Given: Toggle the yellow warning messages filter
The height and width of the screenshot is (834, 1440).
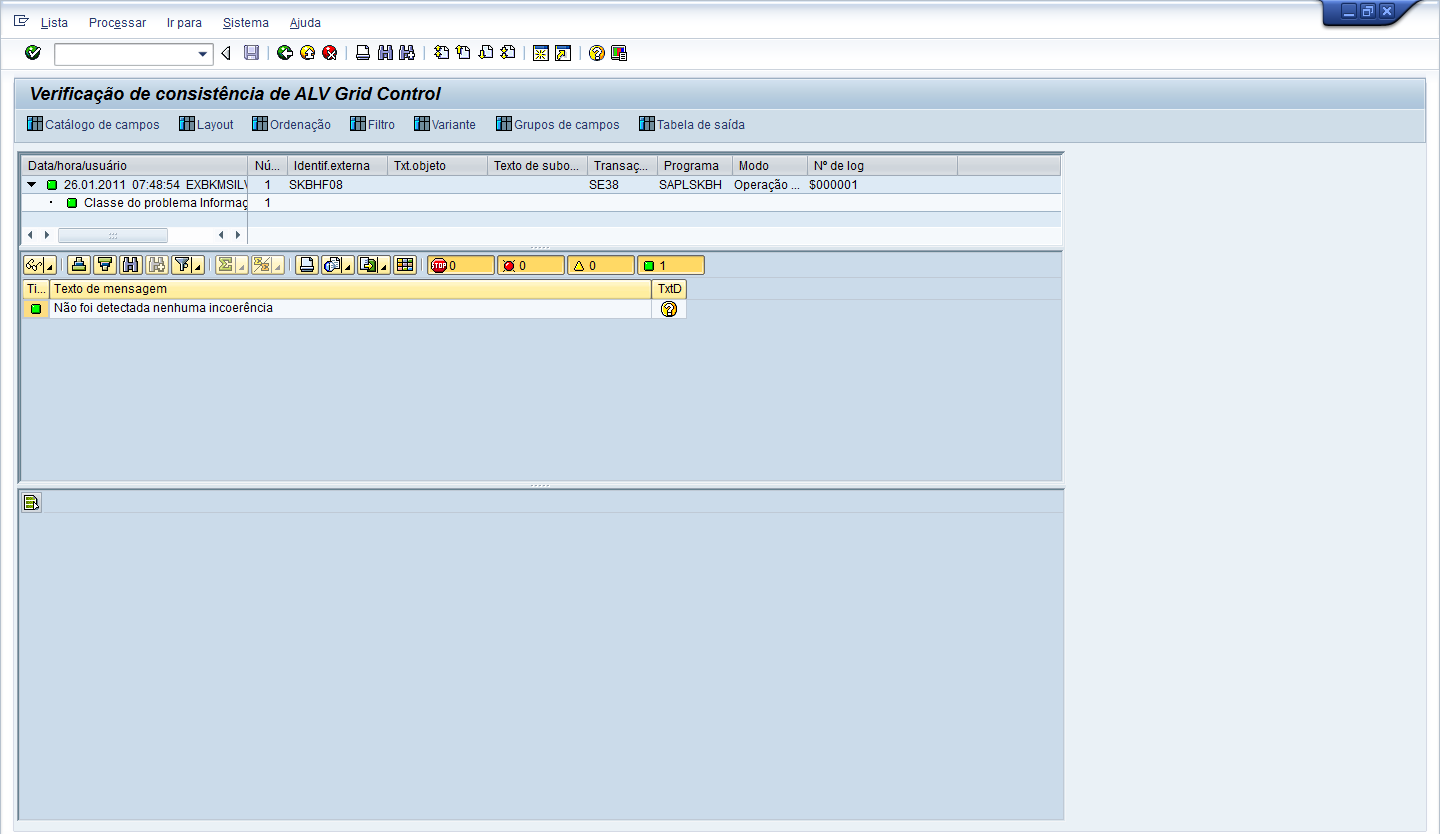Looking at the screenshot, I should pyautogui.click(x=600, y=265).
